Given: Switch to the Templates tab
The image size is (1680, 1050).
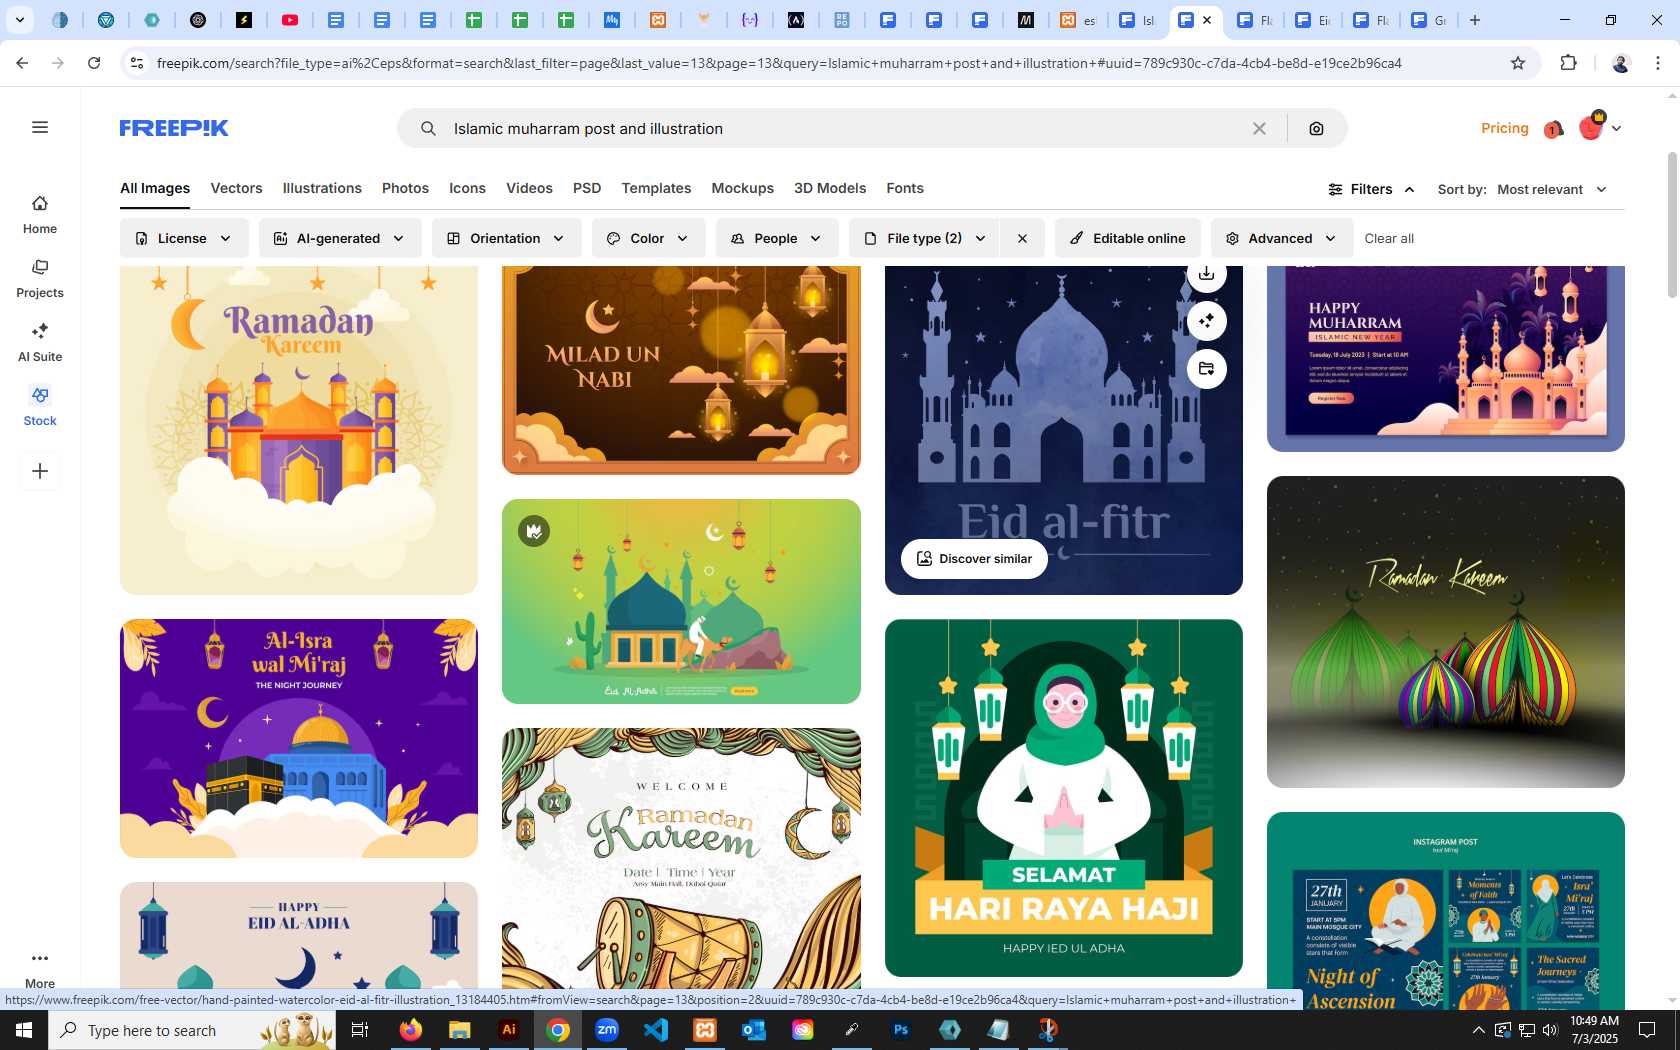Looking at the screenshot, I should pos(656,188).
